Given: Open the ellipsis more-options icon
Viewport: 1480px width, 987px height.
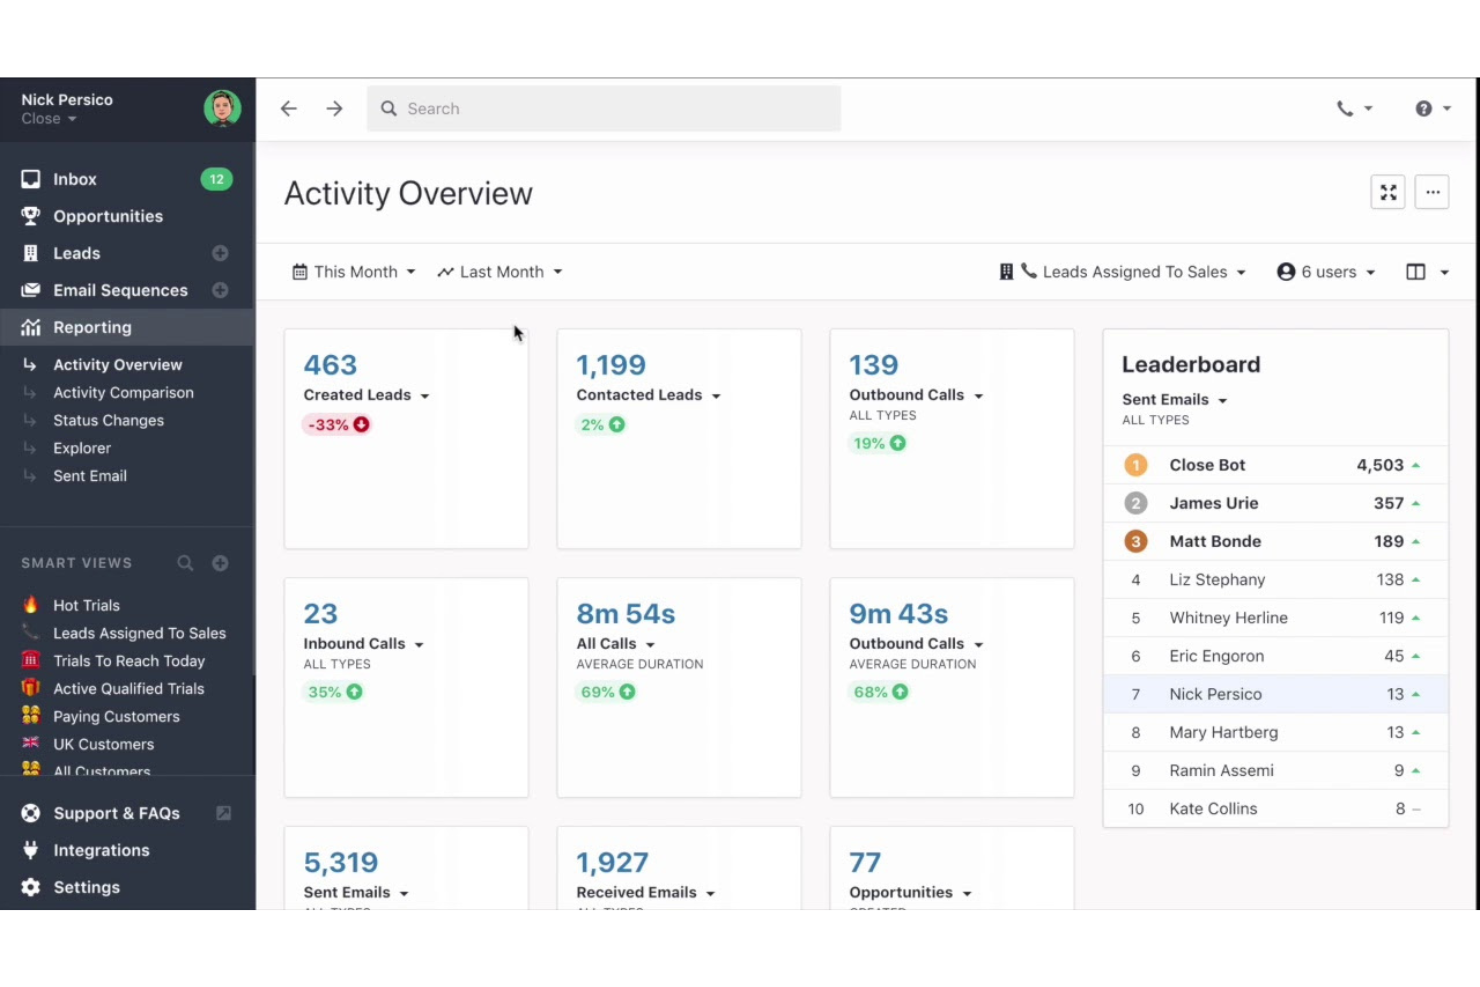Looking at the screenshot, I should [x=1432, y=193].
